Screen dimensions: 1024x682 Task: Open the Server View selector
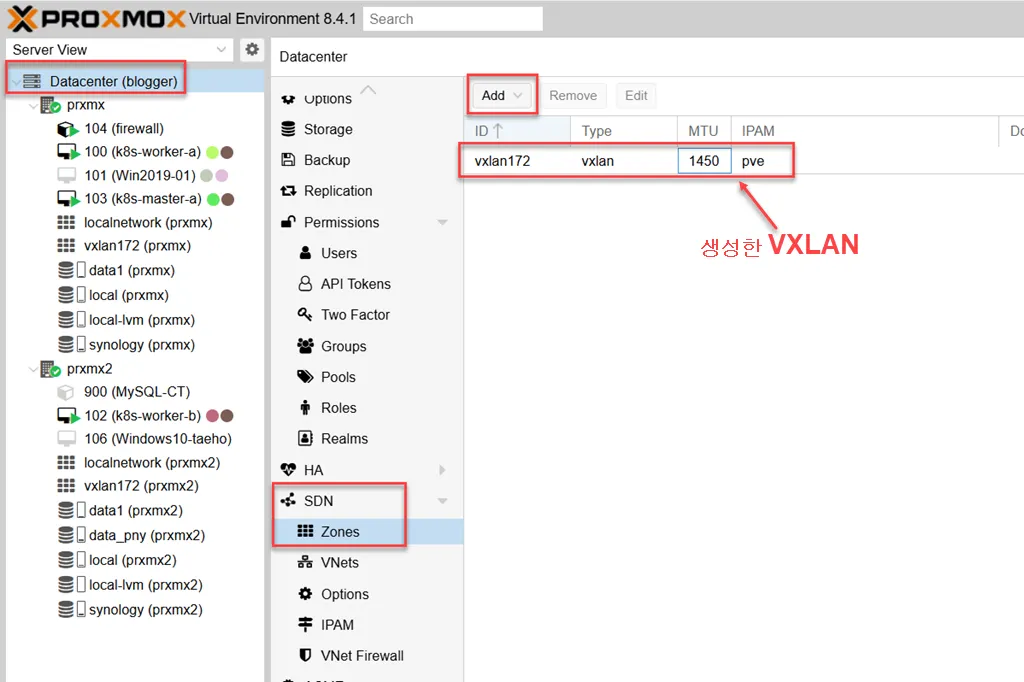coord(120,49)
